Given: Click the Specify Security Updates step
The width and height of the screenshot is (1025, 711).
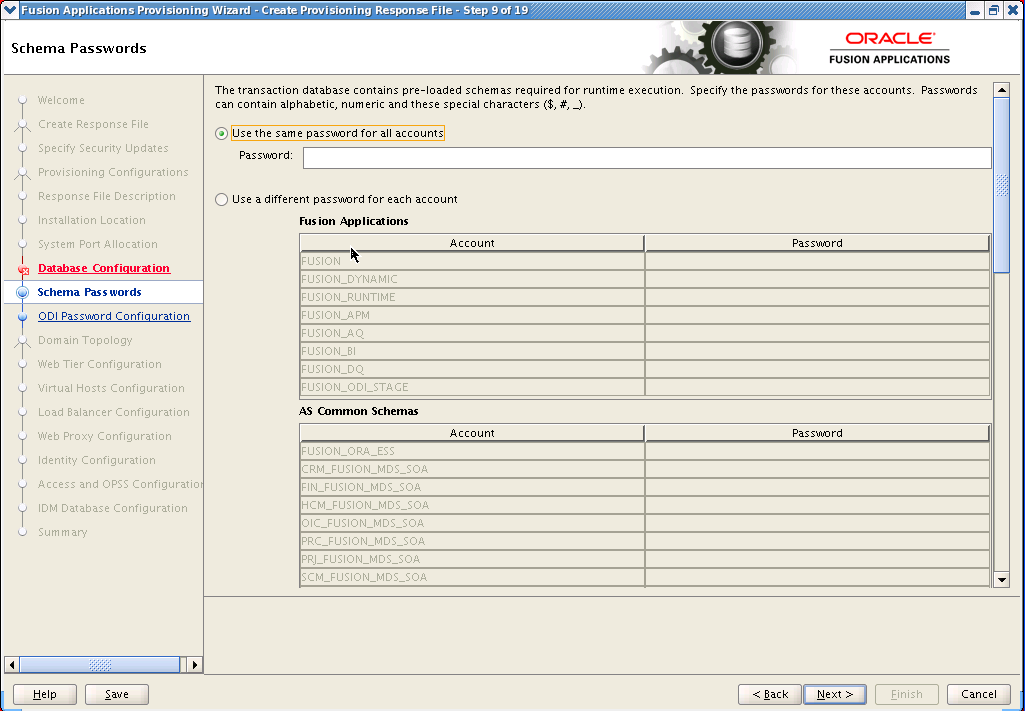Looking at the screenshot, I should pyautogui.click(x=103, y=148).
